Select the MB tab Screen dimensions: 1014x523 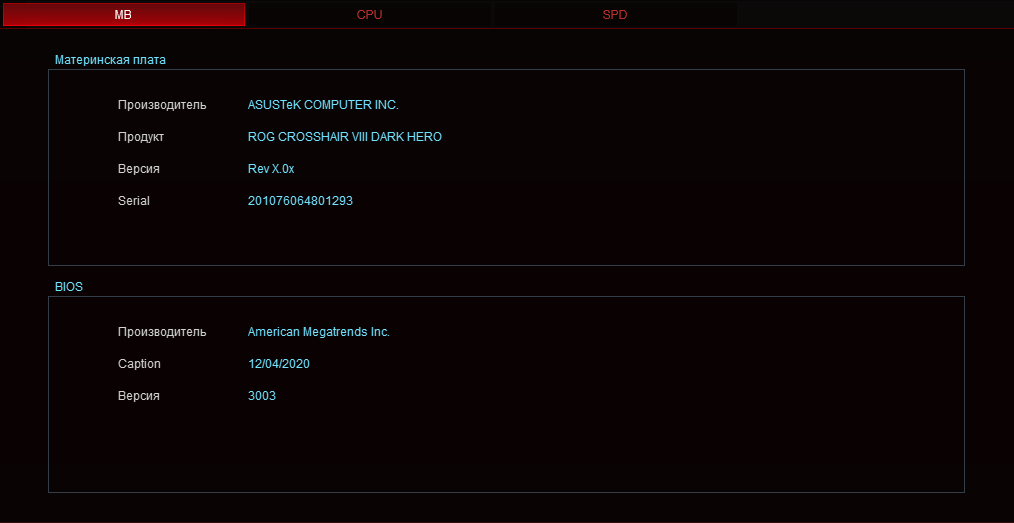tap(123, 15)
